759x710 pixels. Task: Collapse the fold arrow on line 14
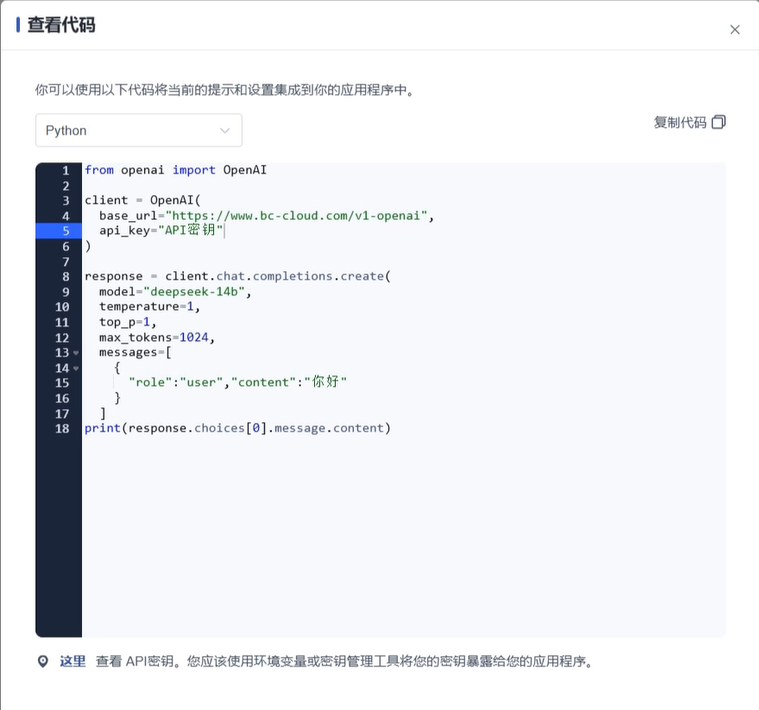pyautogui.click(x=76, y=368)
